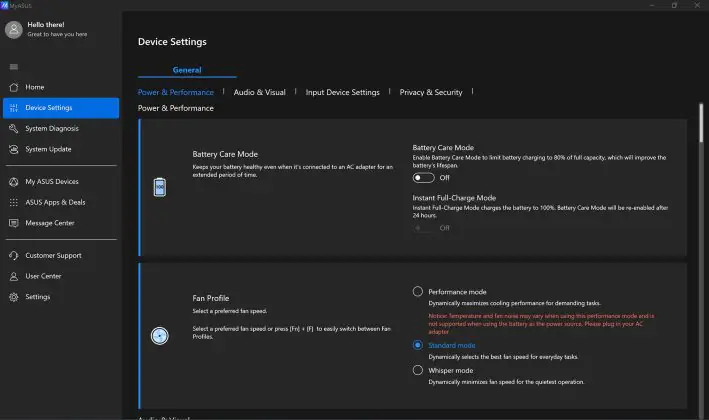Go to My ASUS Devices

tap(61, 182)
